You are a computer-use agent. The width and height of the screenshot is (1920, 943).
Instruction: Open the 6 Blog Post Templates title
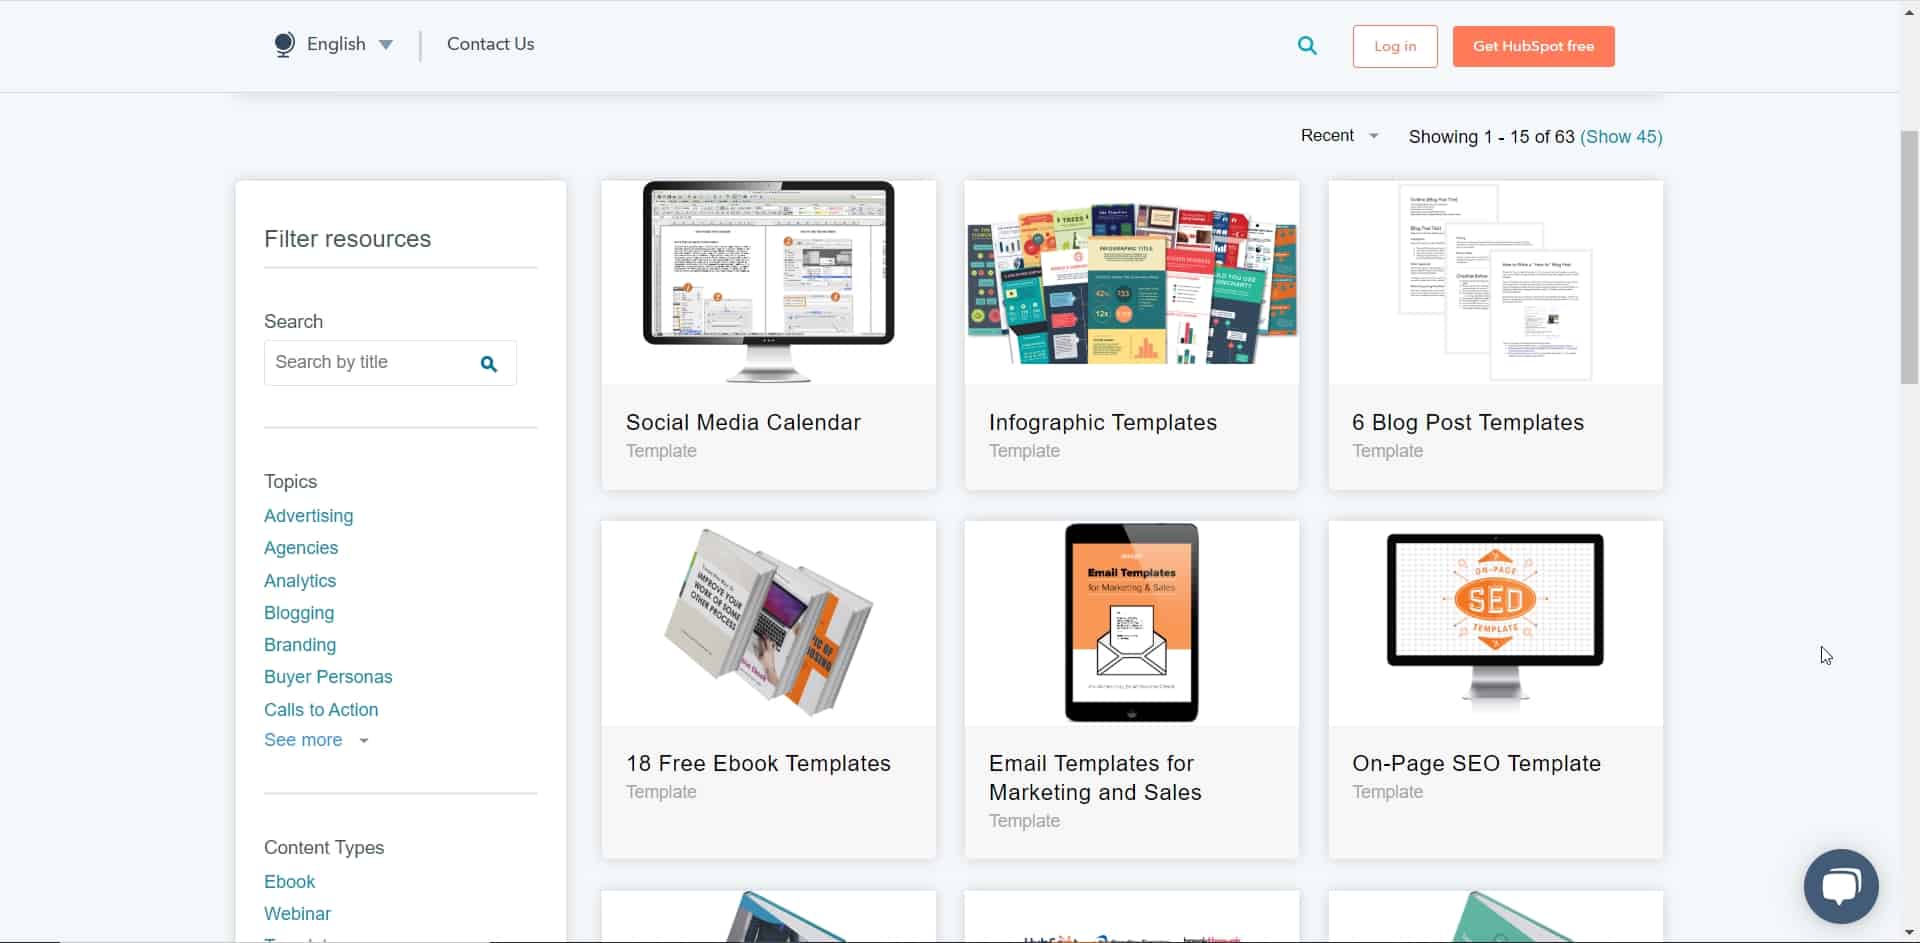pyautogui.click(x=1467, y=423)
